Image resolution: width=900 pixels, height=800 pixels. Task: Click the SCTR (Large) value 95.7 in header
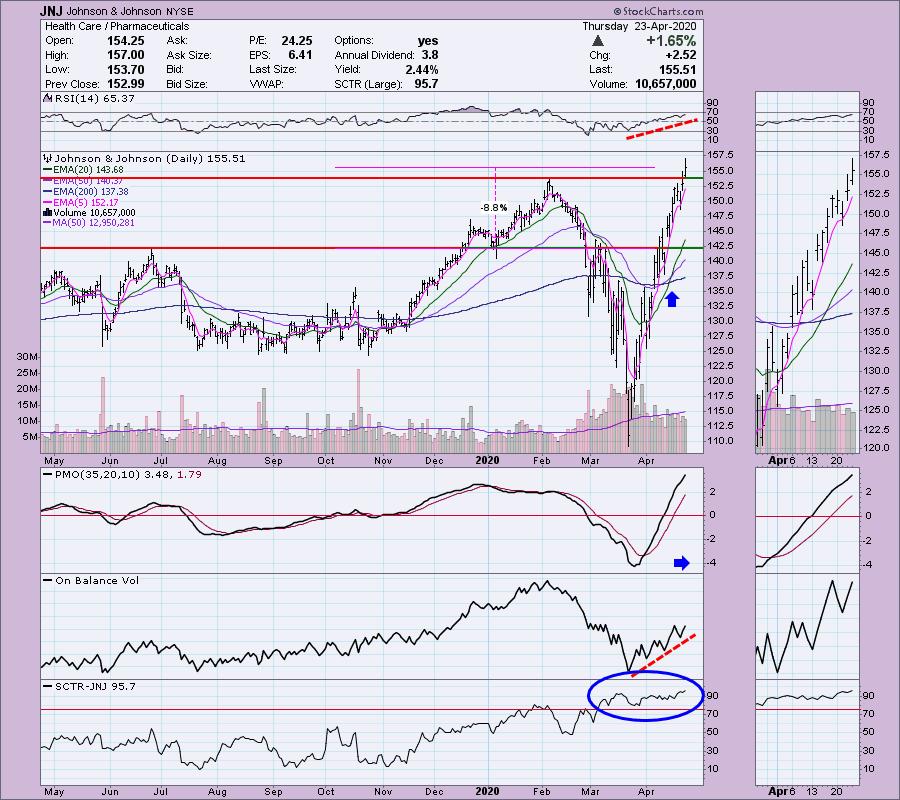coord(426,84)
